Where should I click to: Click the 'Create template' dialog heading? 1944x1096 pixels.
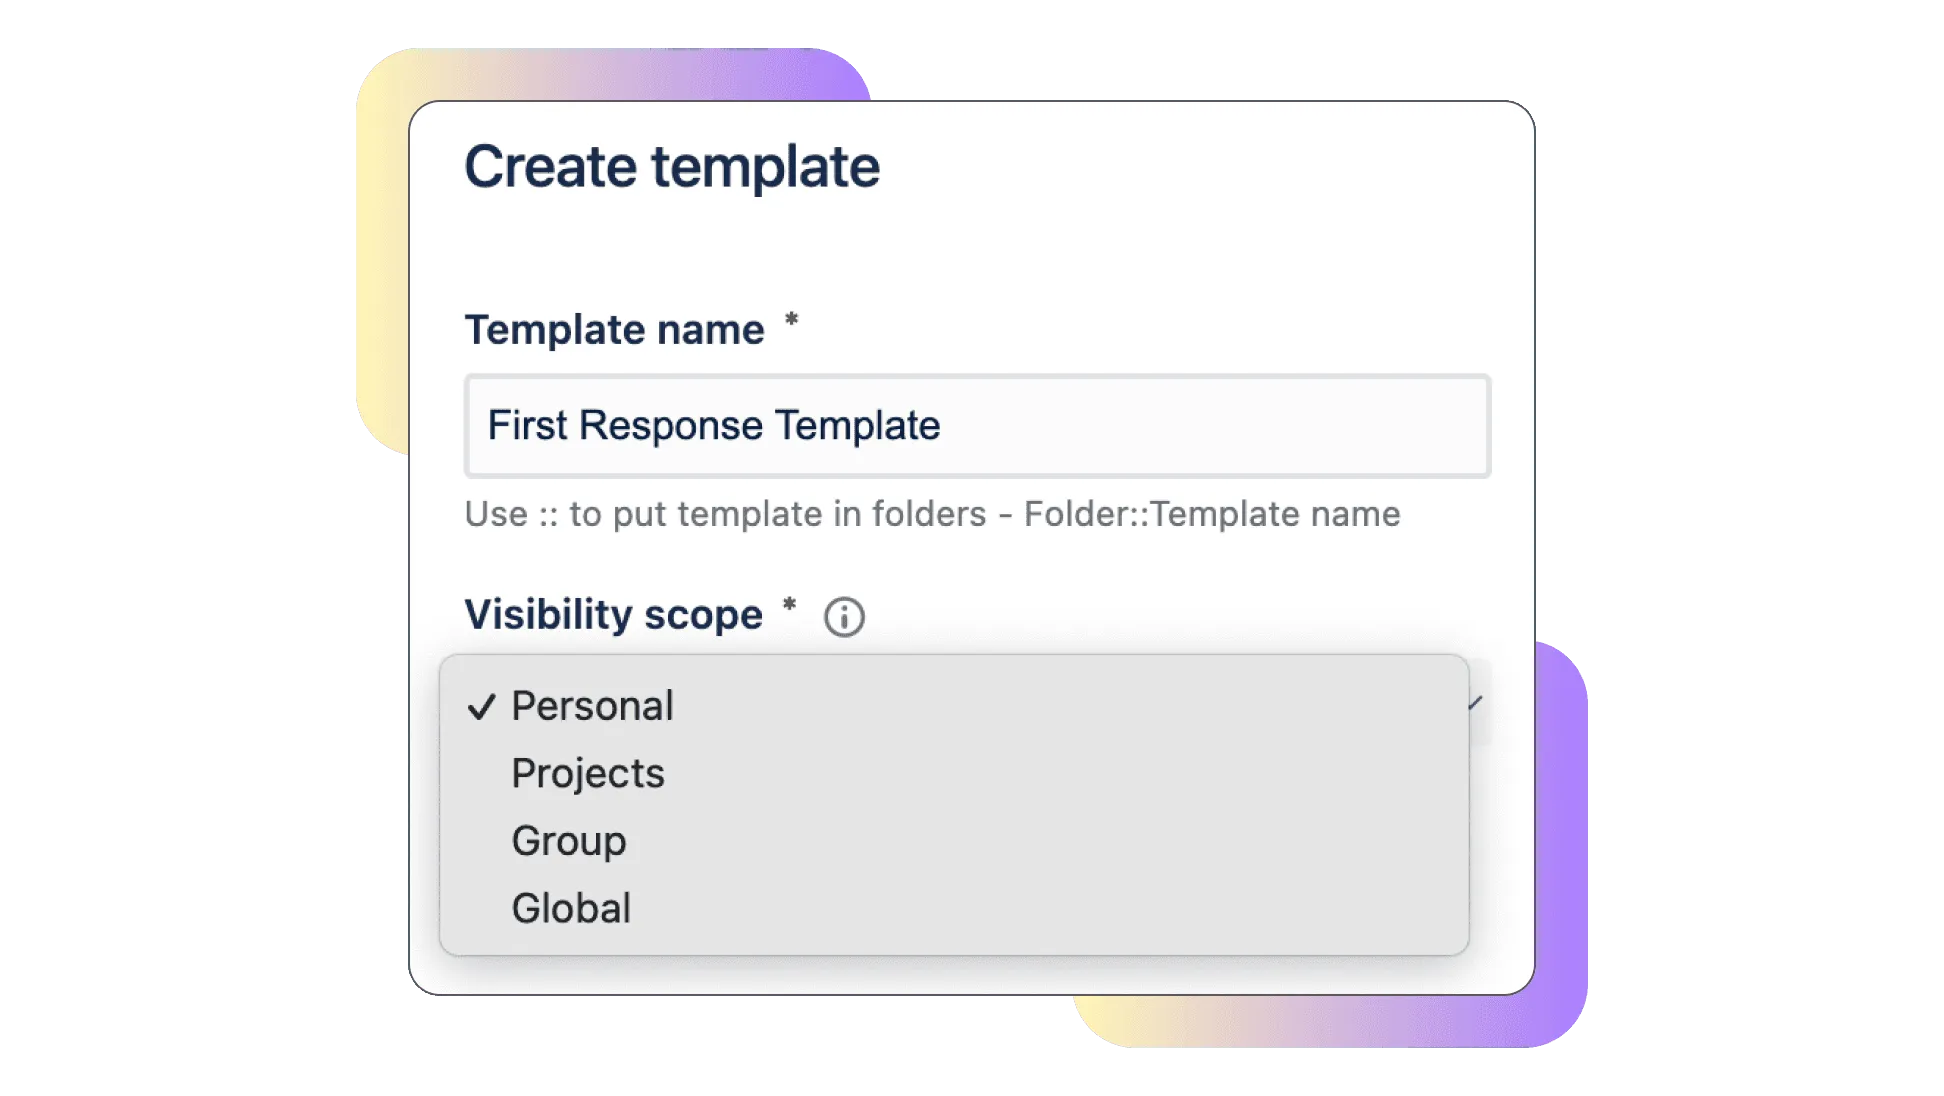coord(672,167)
